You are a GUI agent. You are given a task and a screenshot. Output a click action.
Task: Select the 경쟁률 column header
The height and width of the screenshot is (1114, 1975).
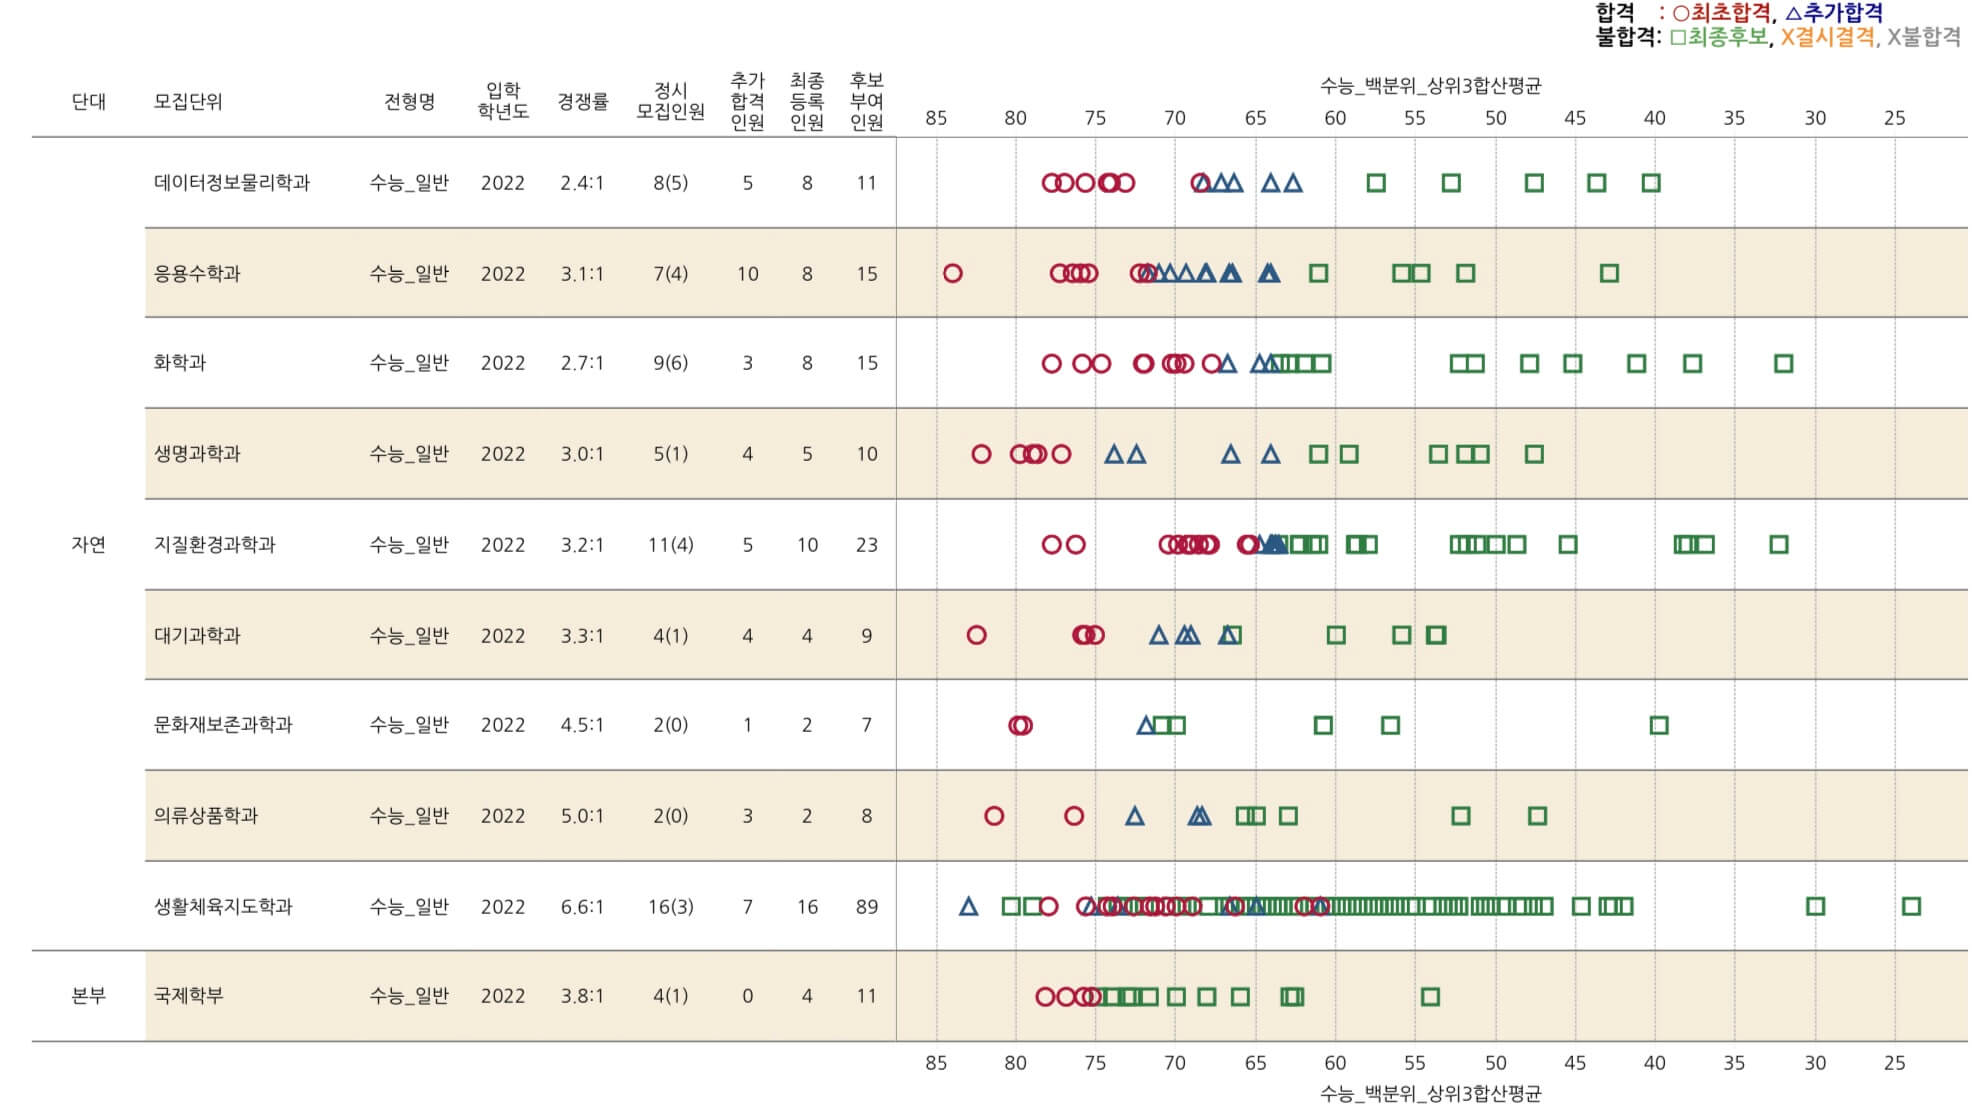click(583, 101)
